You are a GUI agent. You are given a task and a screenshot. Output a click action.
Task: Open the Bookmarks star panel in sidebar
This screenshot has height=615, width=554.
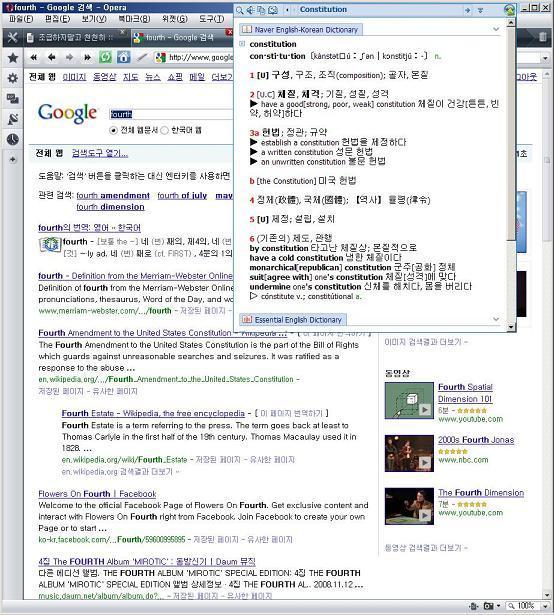[13, 58]
